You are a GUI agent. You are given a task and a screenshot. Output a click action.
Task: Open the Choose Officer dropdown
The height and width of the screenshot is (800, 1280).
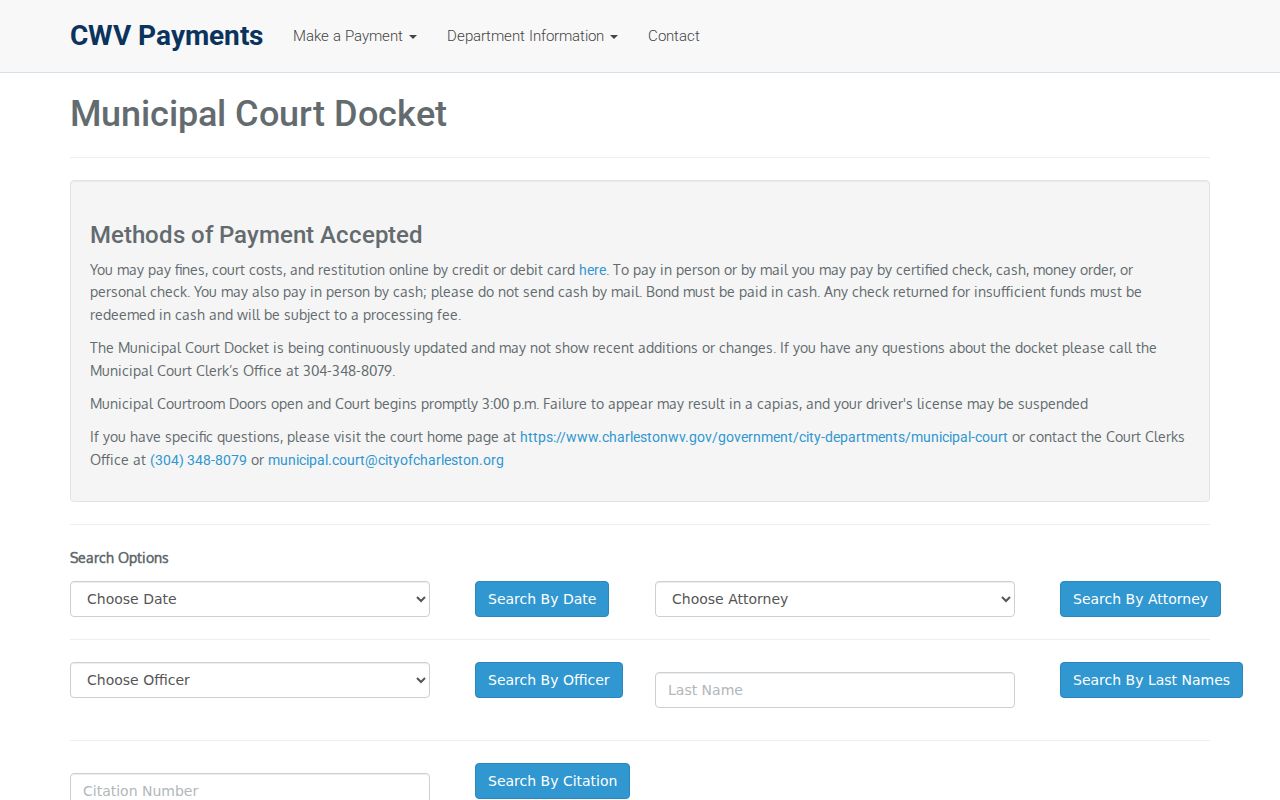250,680
